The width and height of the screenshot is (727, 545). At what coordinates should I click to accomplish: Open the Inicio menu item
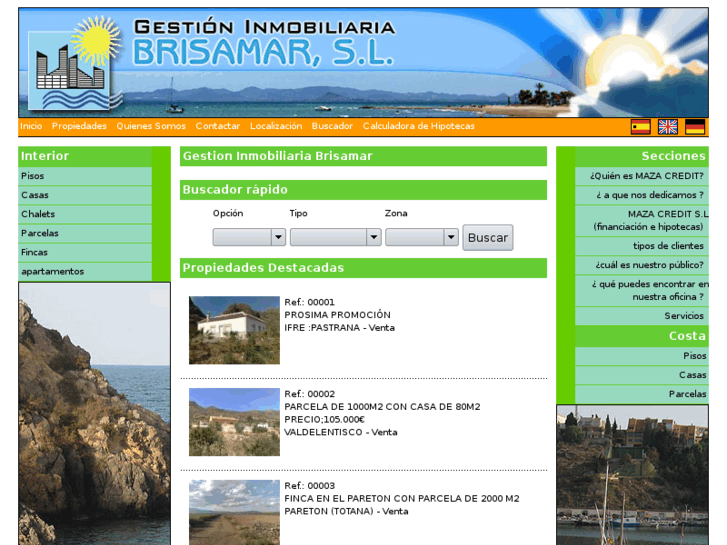tap(31, 126)
